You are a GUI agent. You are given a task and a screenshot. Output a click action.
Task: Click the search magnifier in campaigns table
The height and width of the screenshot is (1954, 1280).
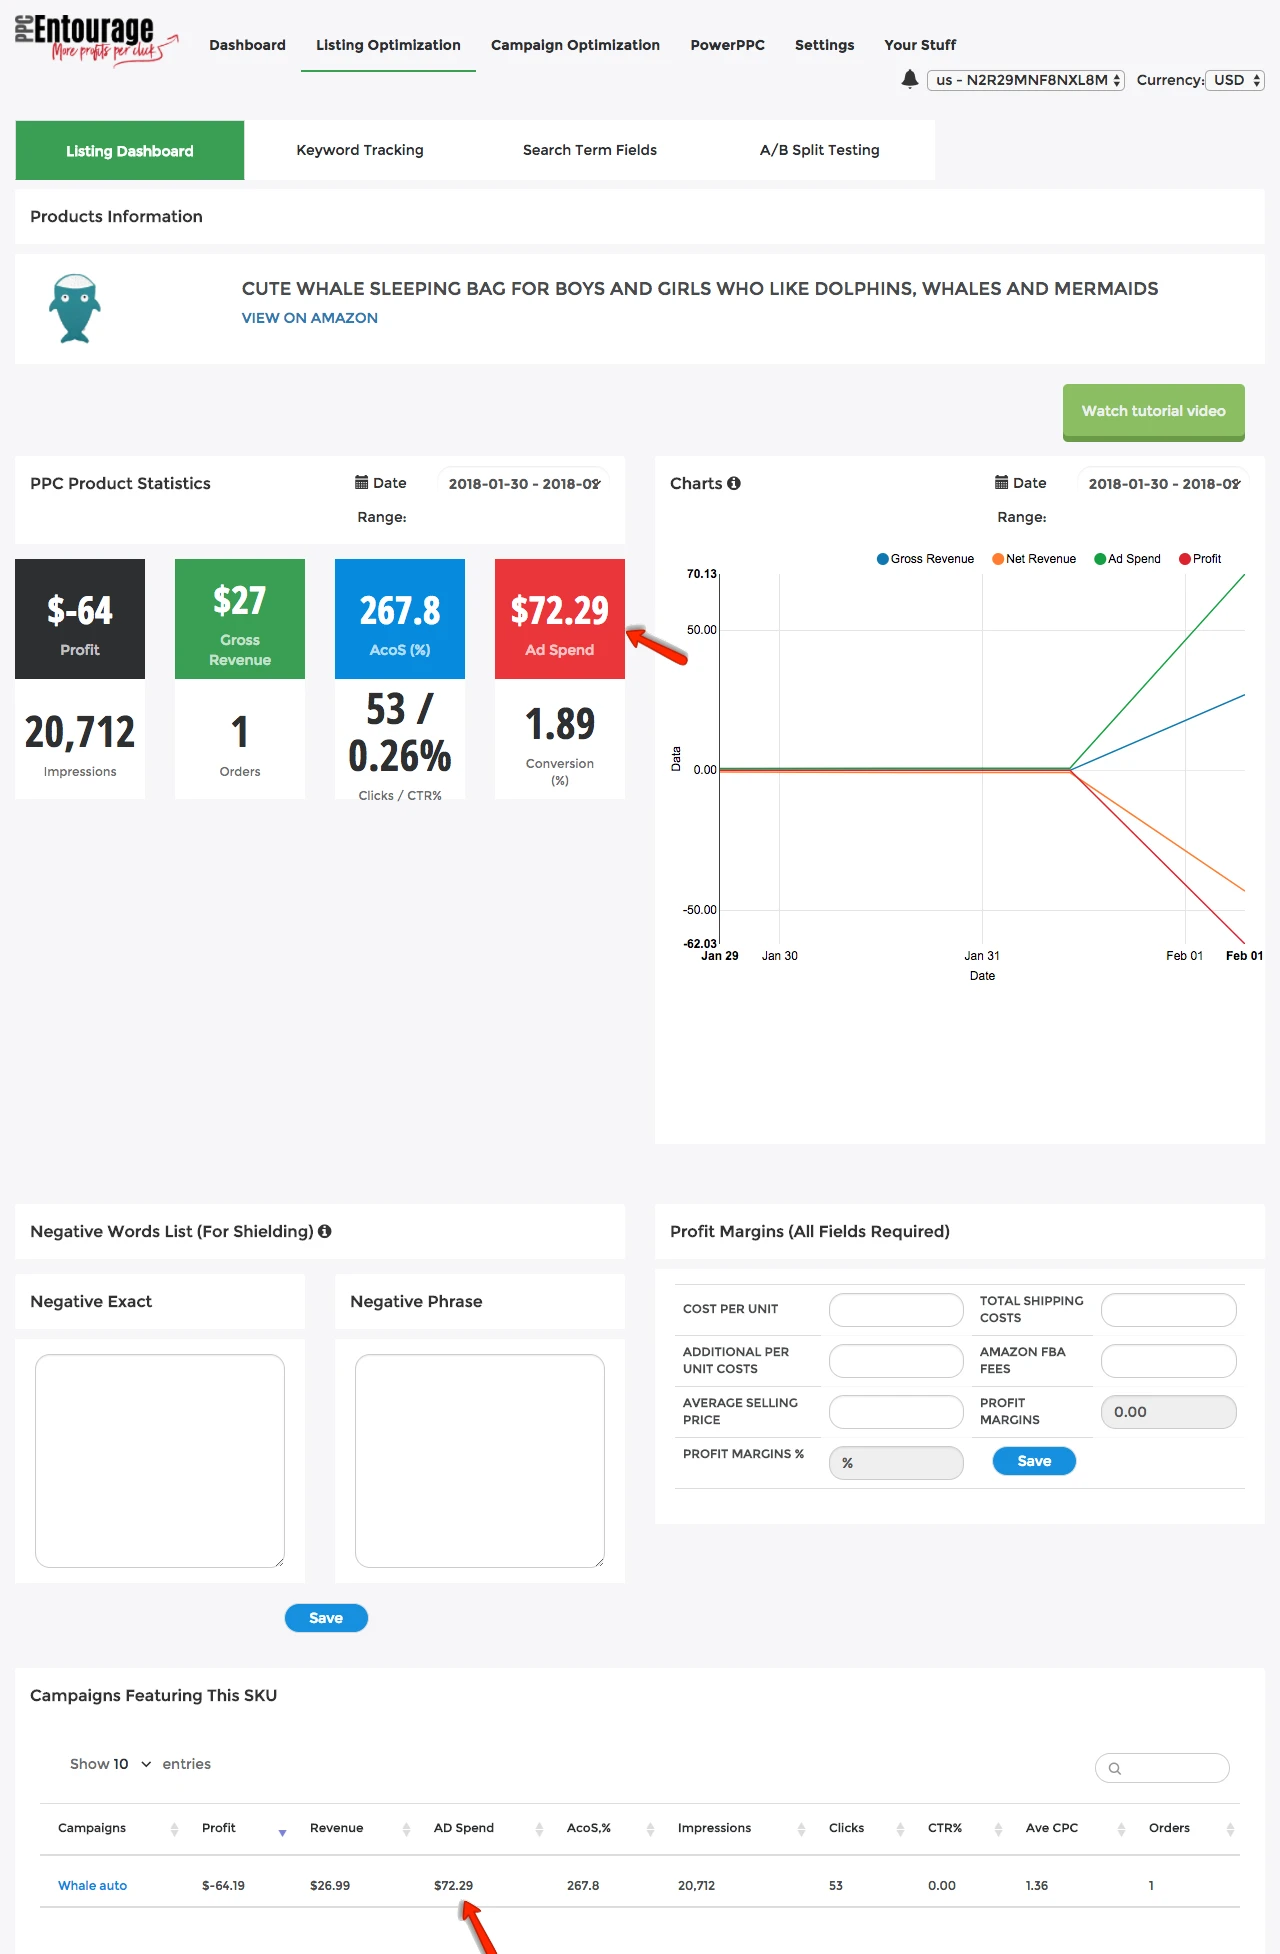click(1115, 1768)
